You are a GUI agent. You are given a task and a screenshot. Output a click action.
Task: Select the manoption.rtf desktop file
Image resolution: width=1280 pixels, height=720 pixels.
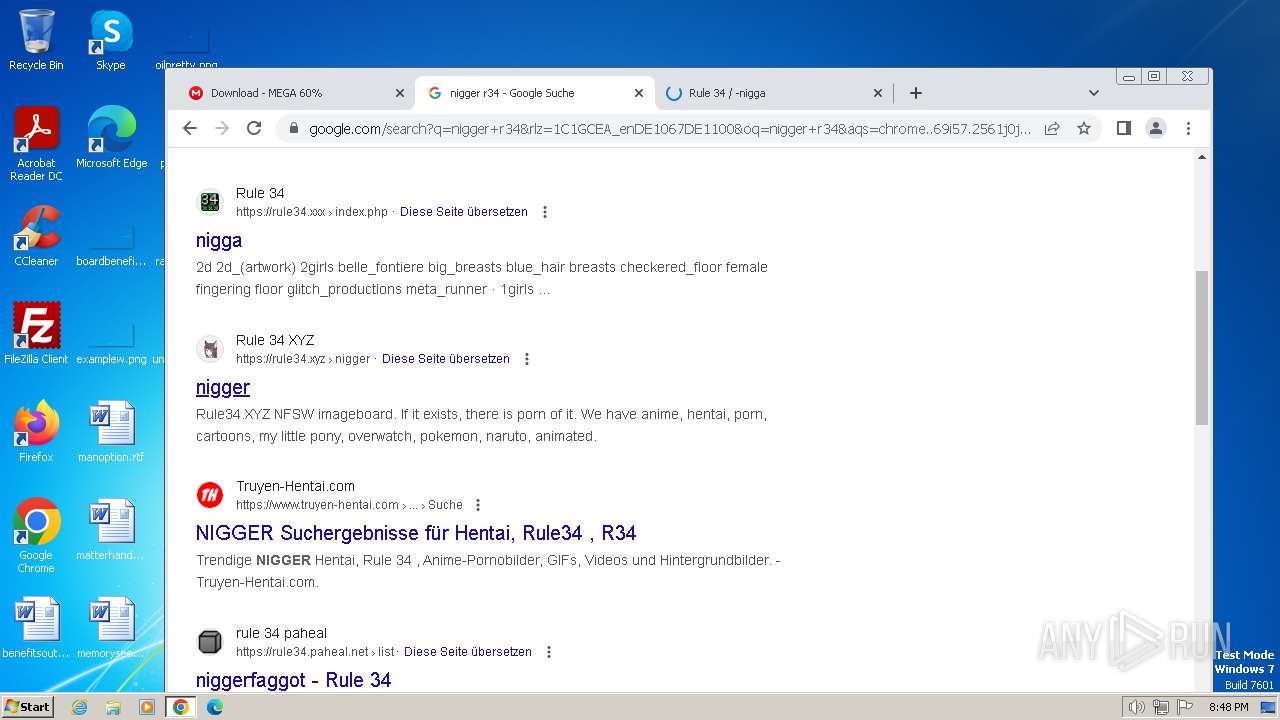[111, 431]
